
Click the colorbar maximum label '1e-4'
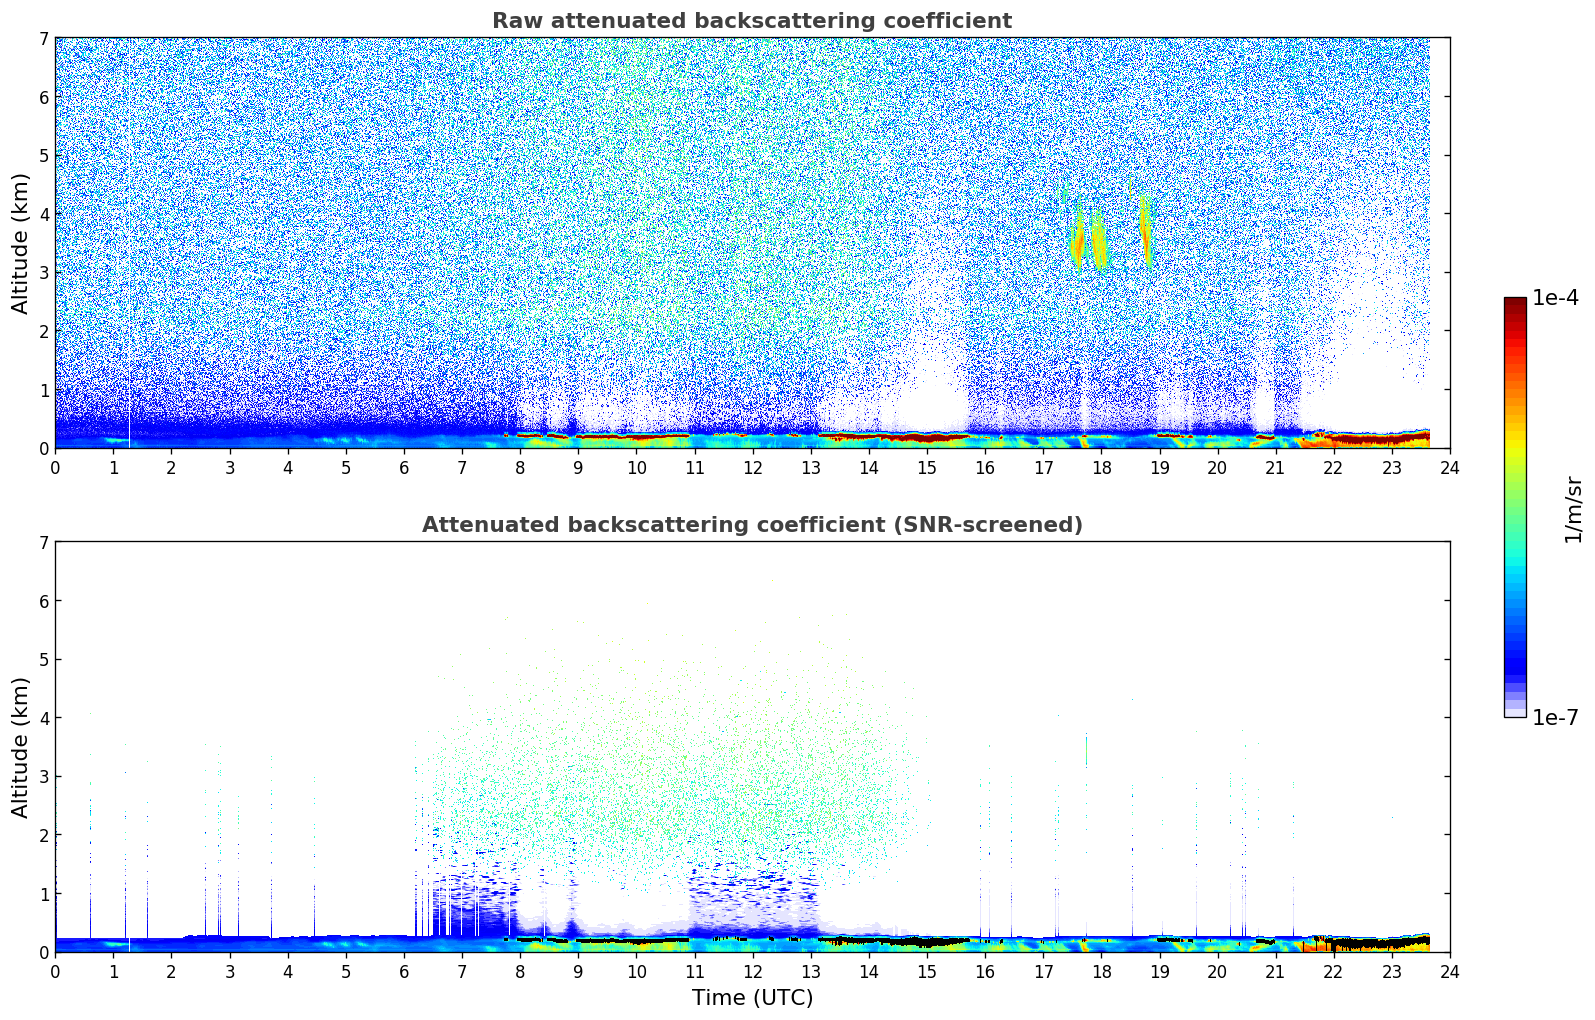tap(1555, 298)
